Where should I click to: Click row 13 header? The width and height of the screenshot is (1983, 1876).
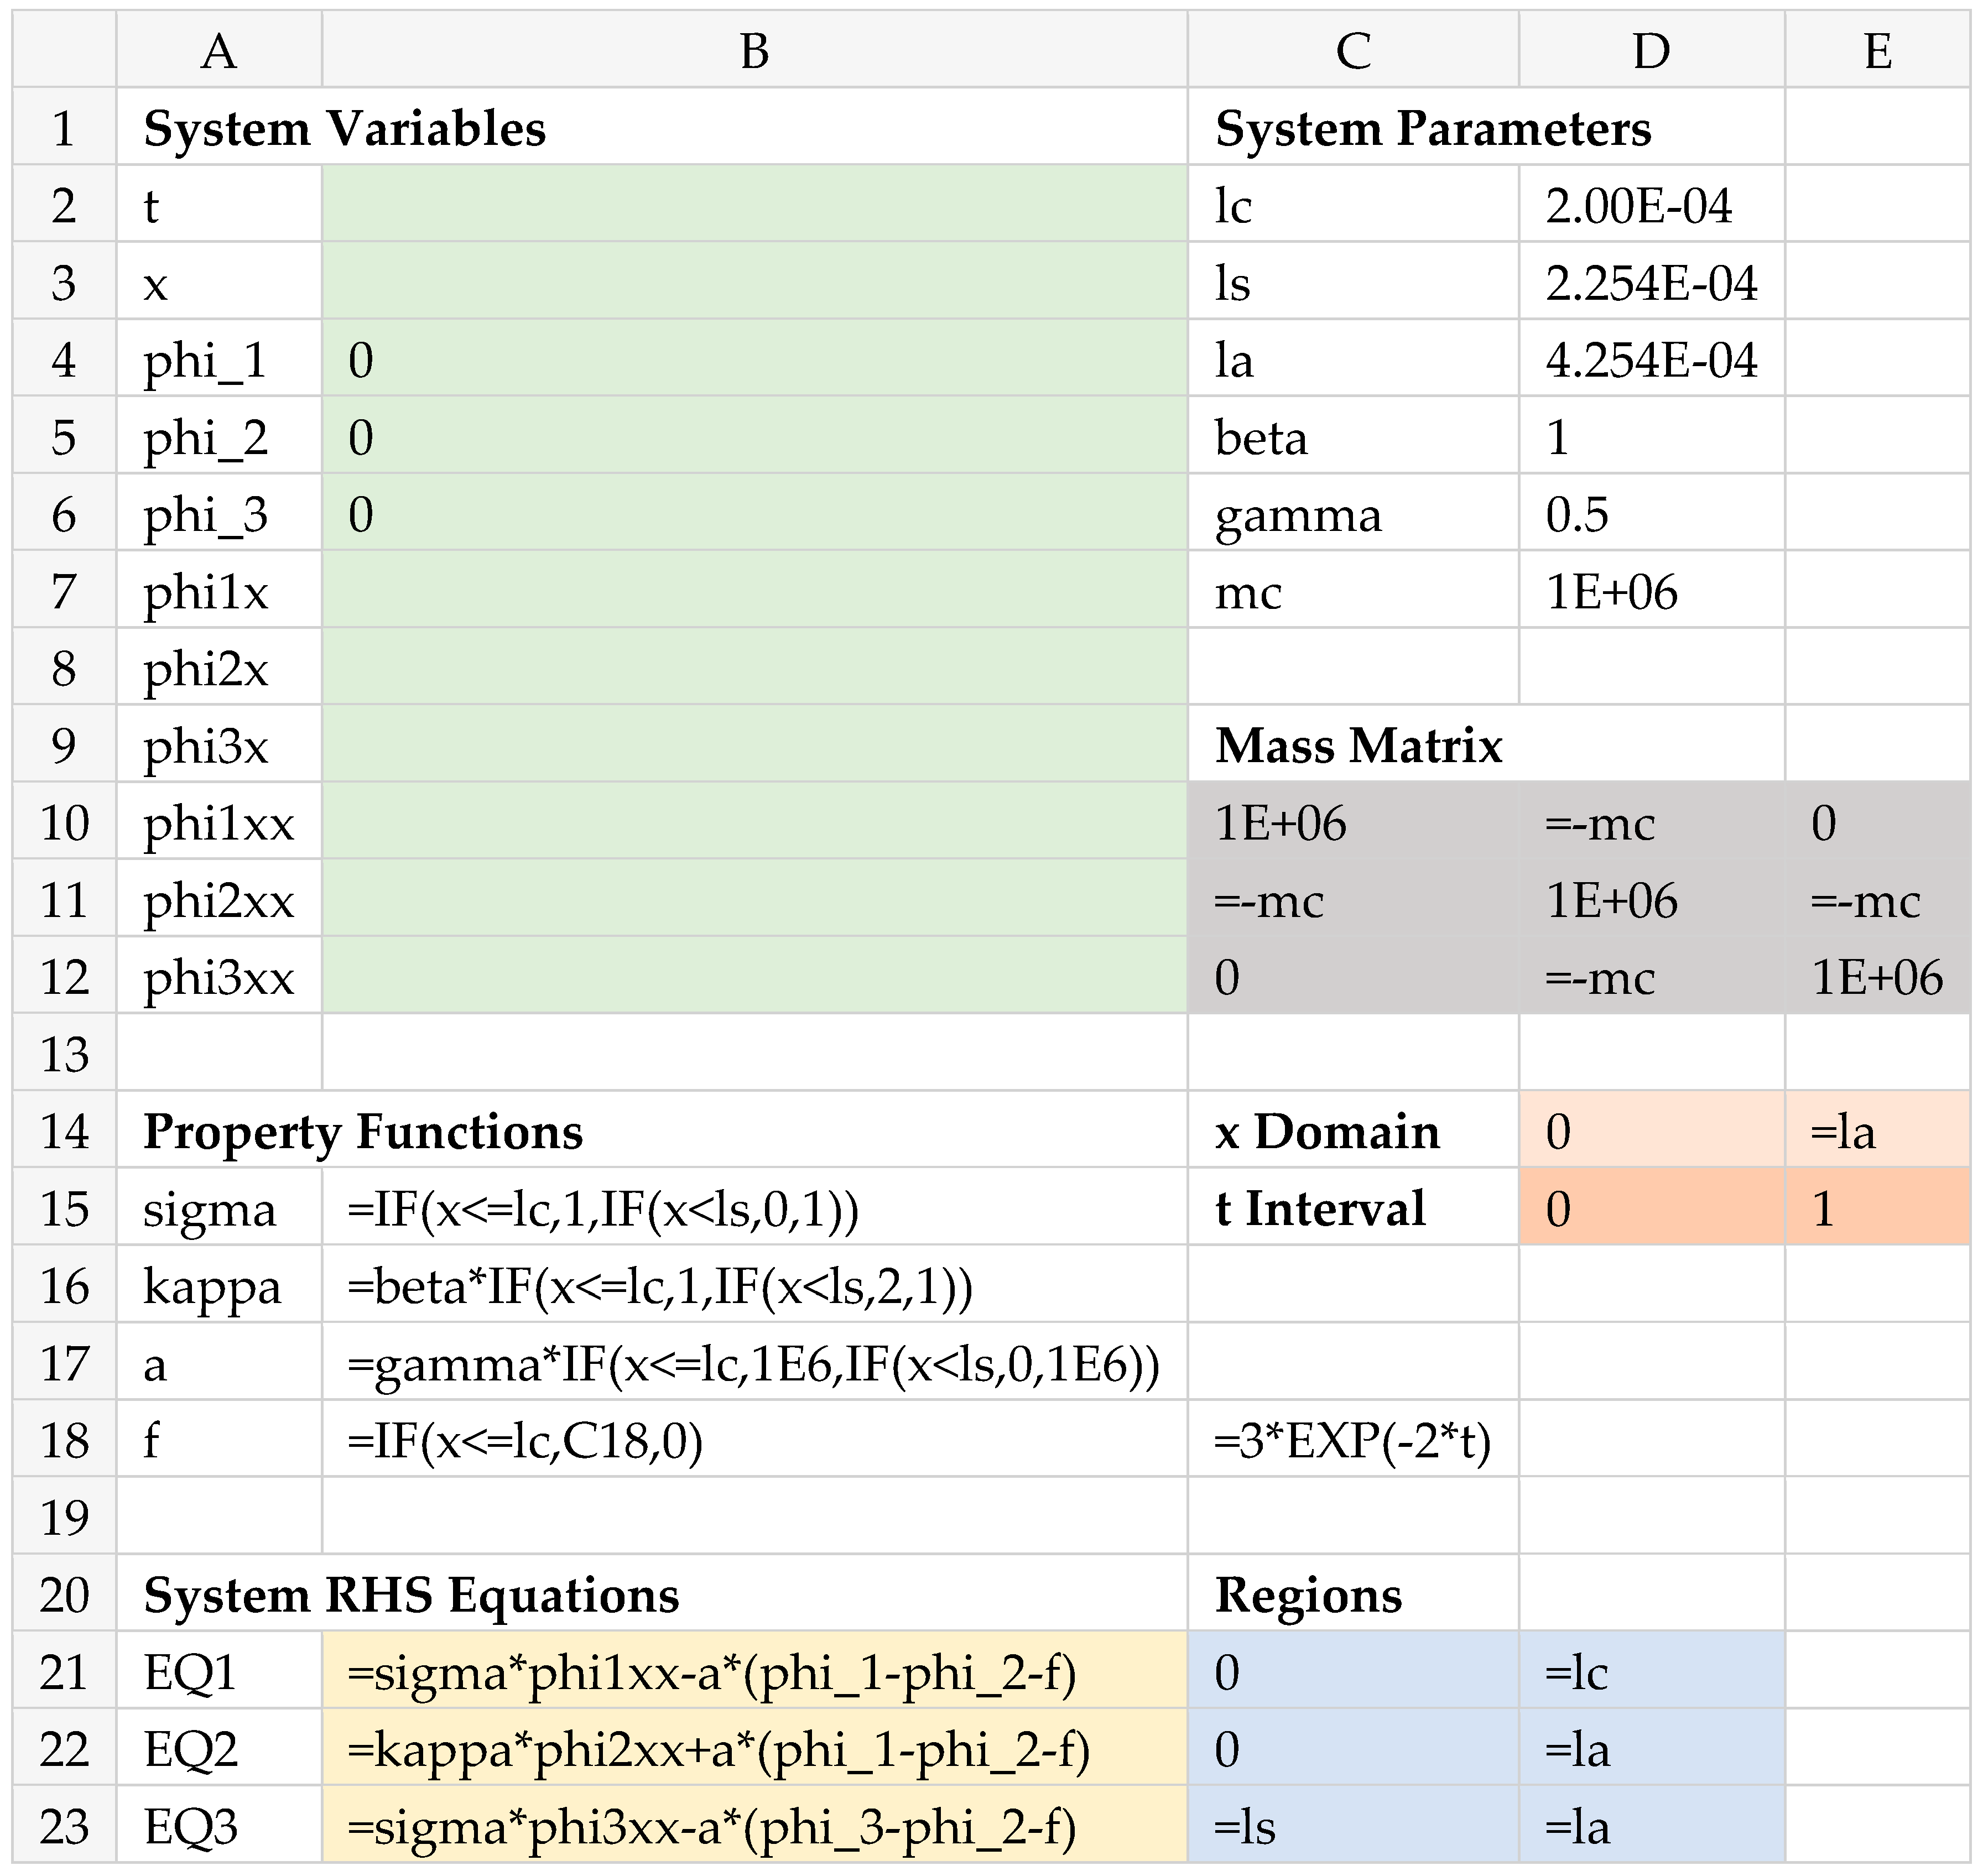click(64, 1054)
